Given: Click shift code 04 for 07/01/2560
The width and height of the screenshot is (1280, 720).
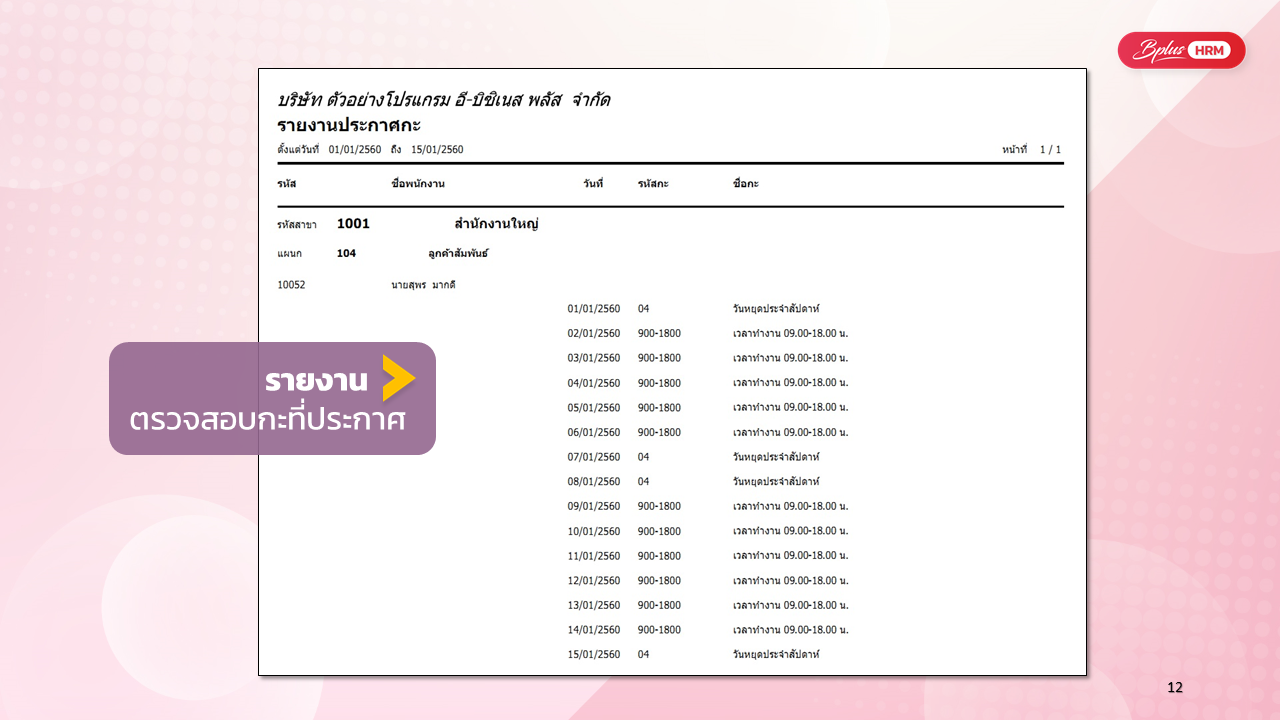Looking at the screenshot, I should click(x=644, y=457).
